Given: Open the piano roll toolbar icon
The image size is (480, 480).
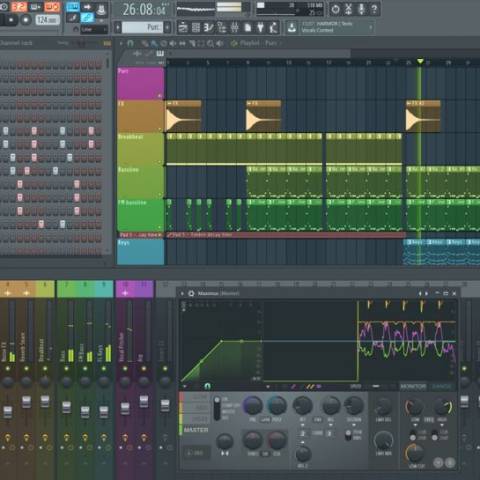Looking at the screenshot, I should (x=208, y=28).
